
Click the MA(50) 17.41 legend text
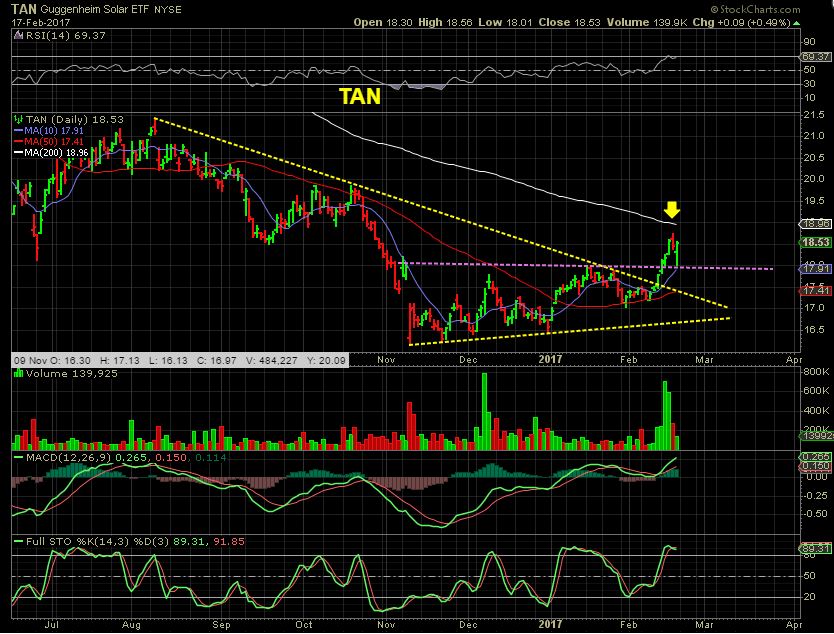54,142
